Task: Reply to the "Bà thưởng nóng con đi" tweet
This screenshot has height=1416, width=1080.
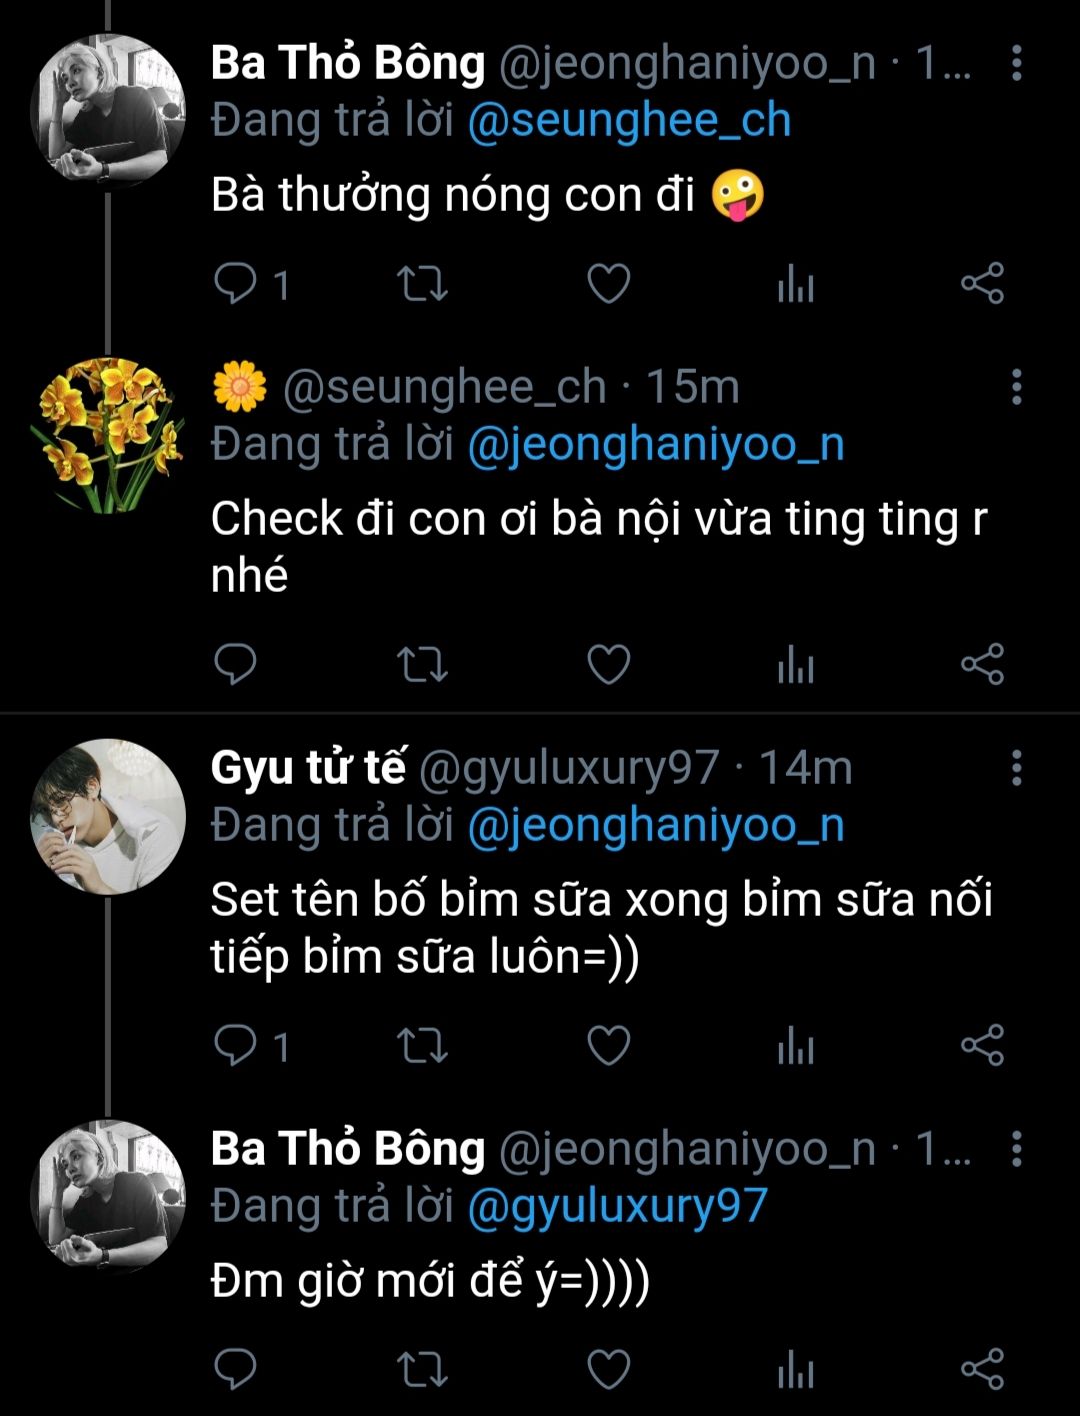Action: click(x=236, y=284)
